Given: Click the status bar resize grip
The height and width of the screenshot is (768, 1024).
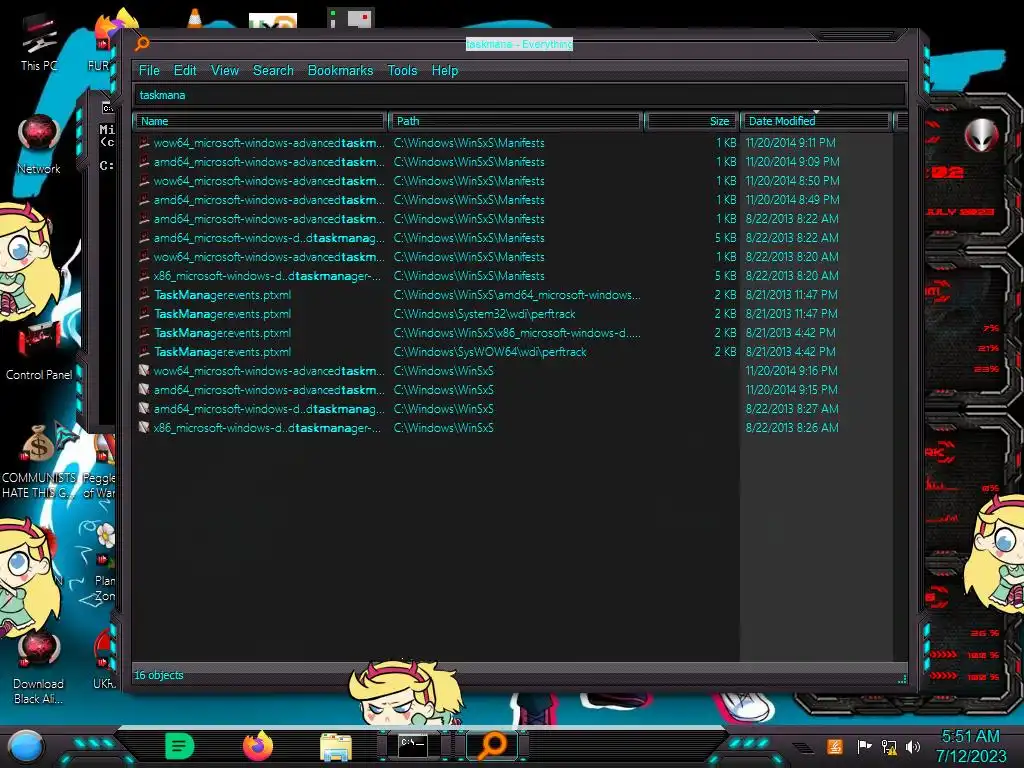Looking at the screenshot, I should [902, 679].
